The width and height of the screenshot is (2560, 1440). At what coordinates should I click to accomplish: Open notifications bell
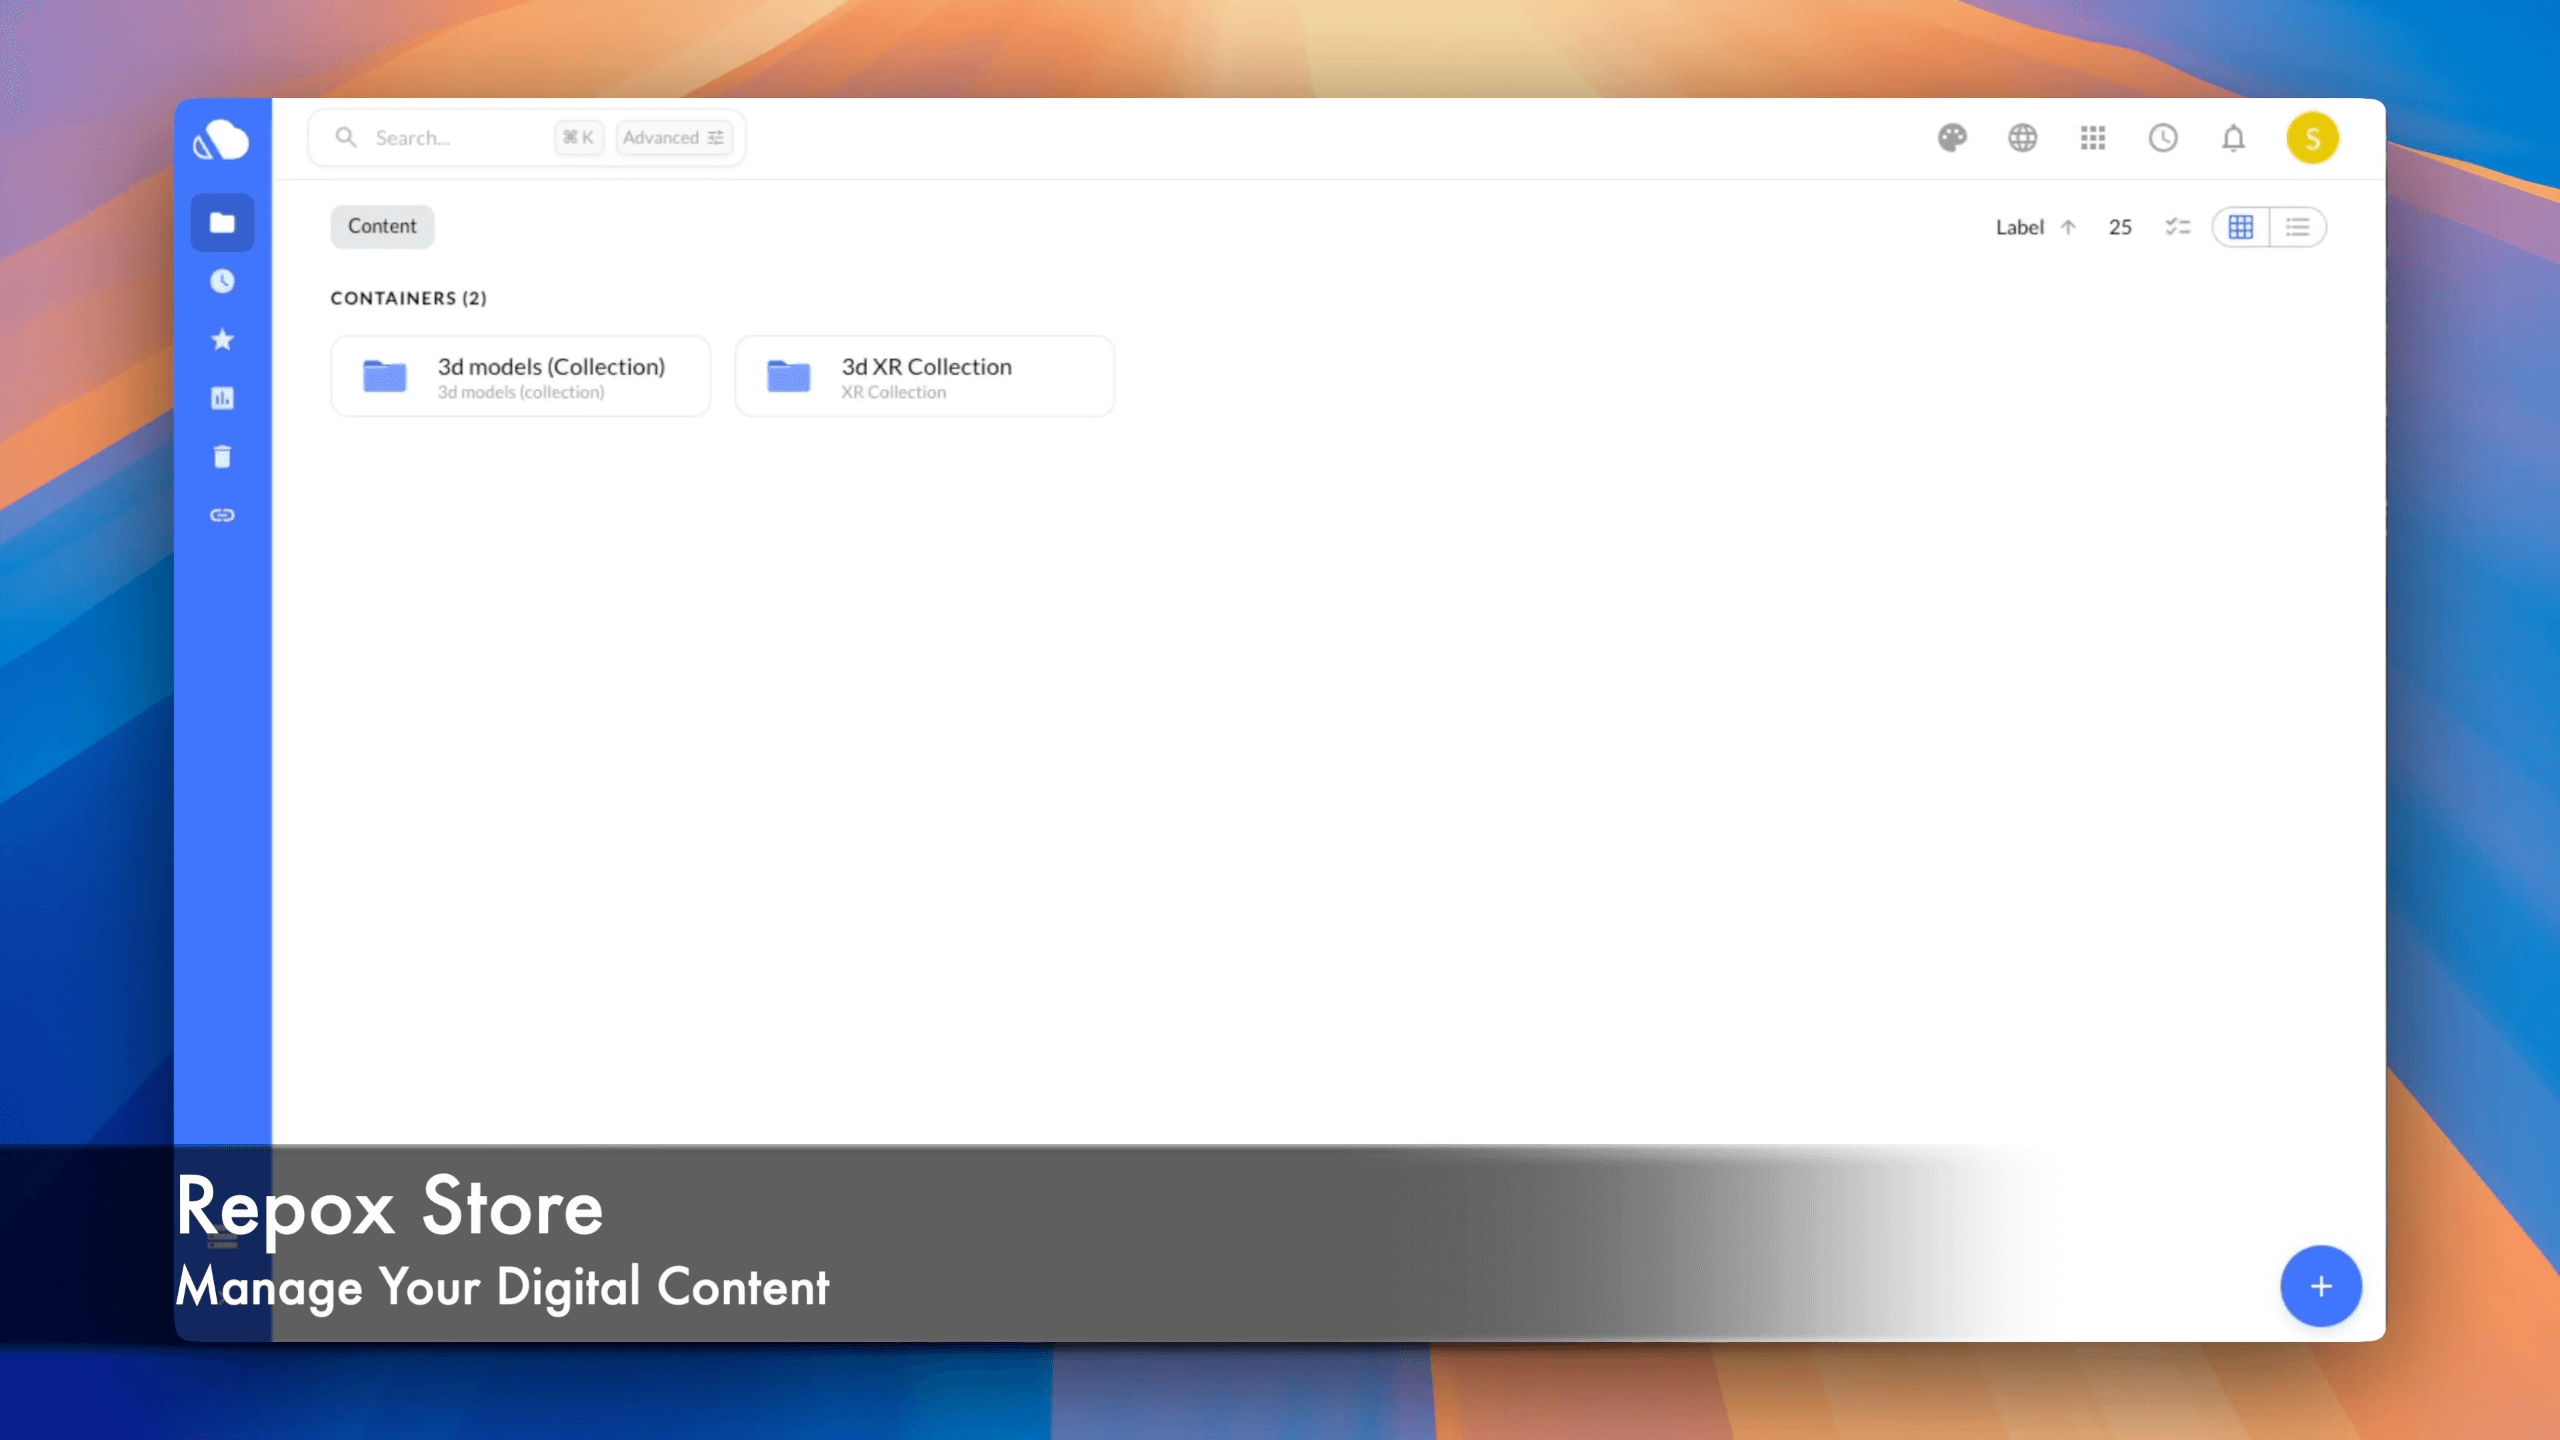coord(2233,138)
